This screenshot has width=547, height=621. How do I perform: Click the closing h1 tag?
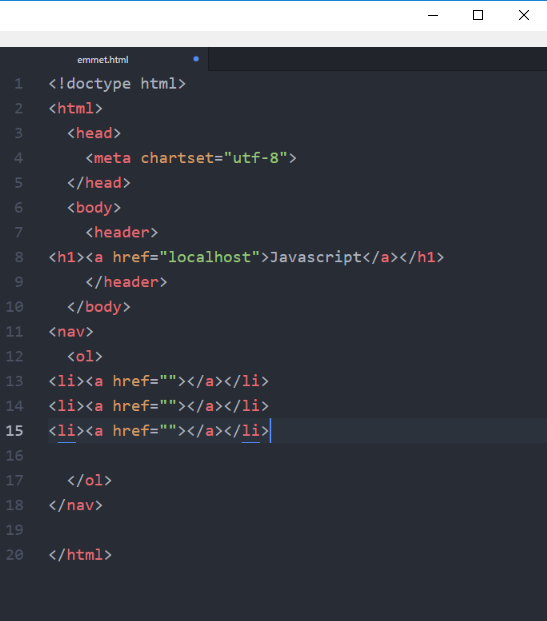pos(422,257)
